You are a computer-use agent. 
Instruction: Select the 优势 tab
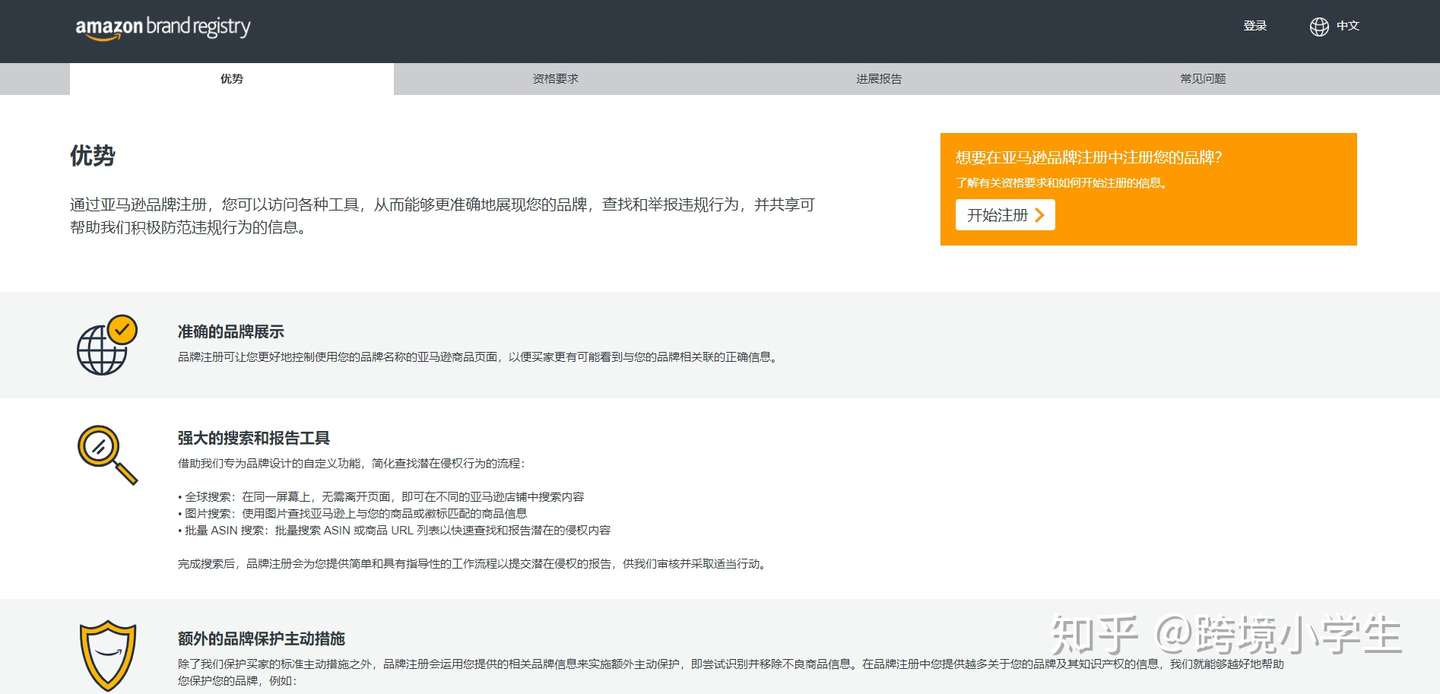point(231,78)
